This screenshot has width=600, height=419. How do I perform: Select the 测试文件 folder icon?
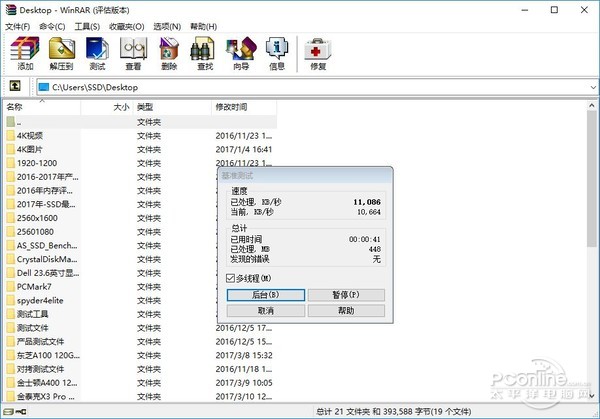pyautogui.click(x=11, y=328)
